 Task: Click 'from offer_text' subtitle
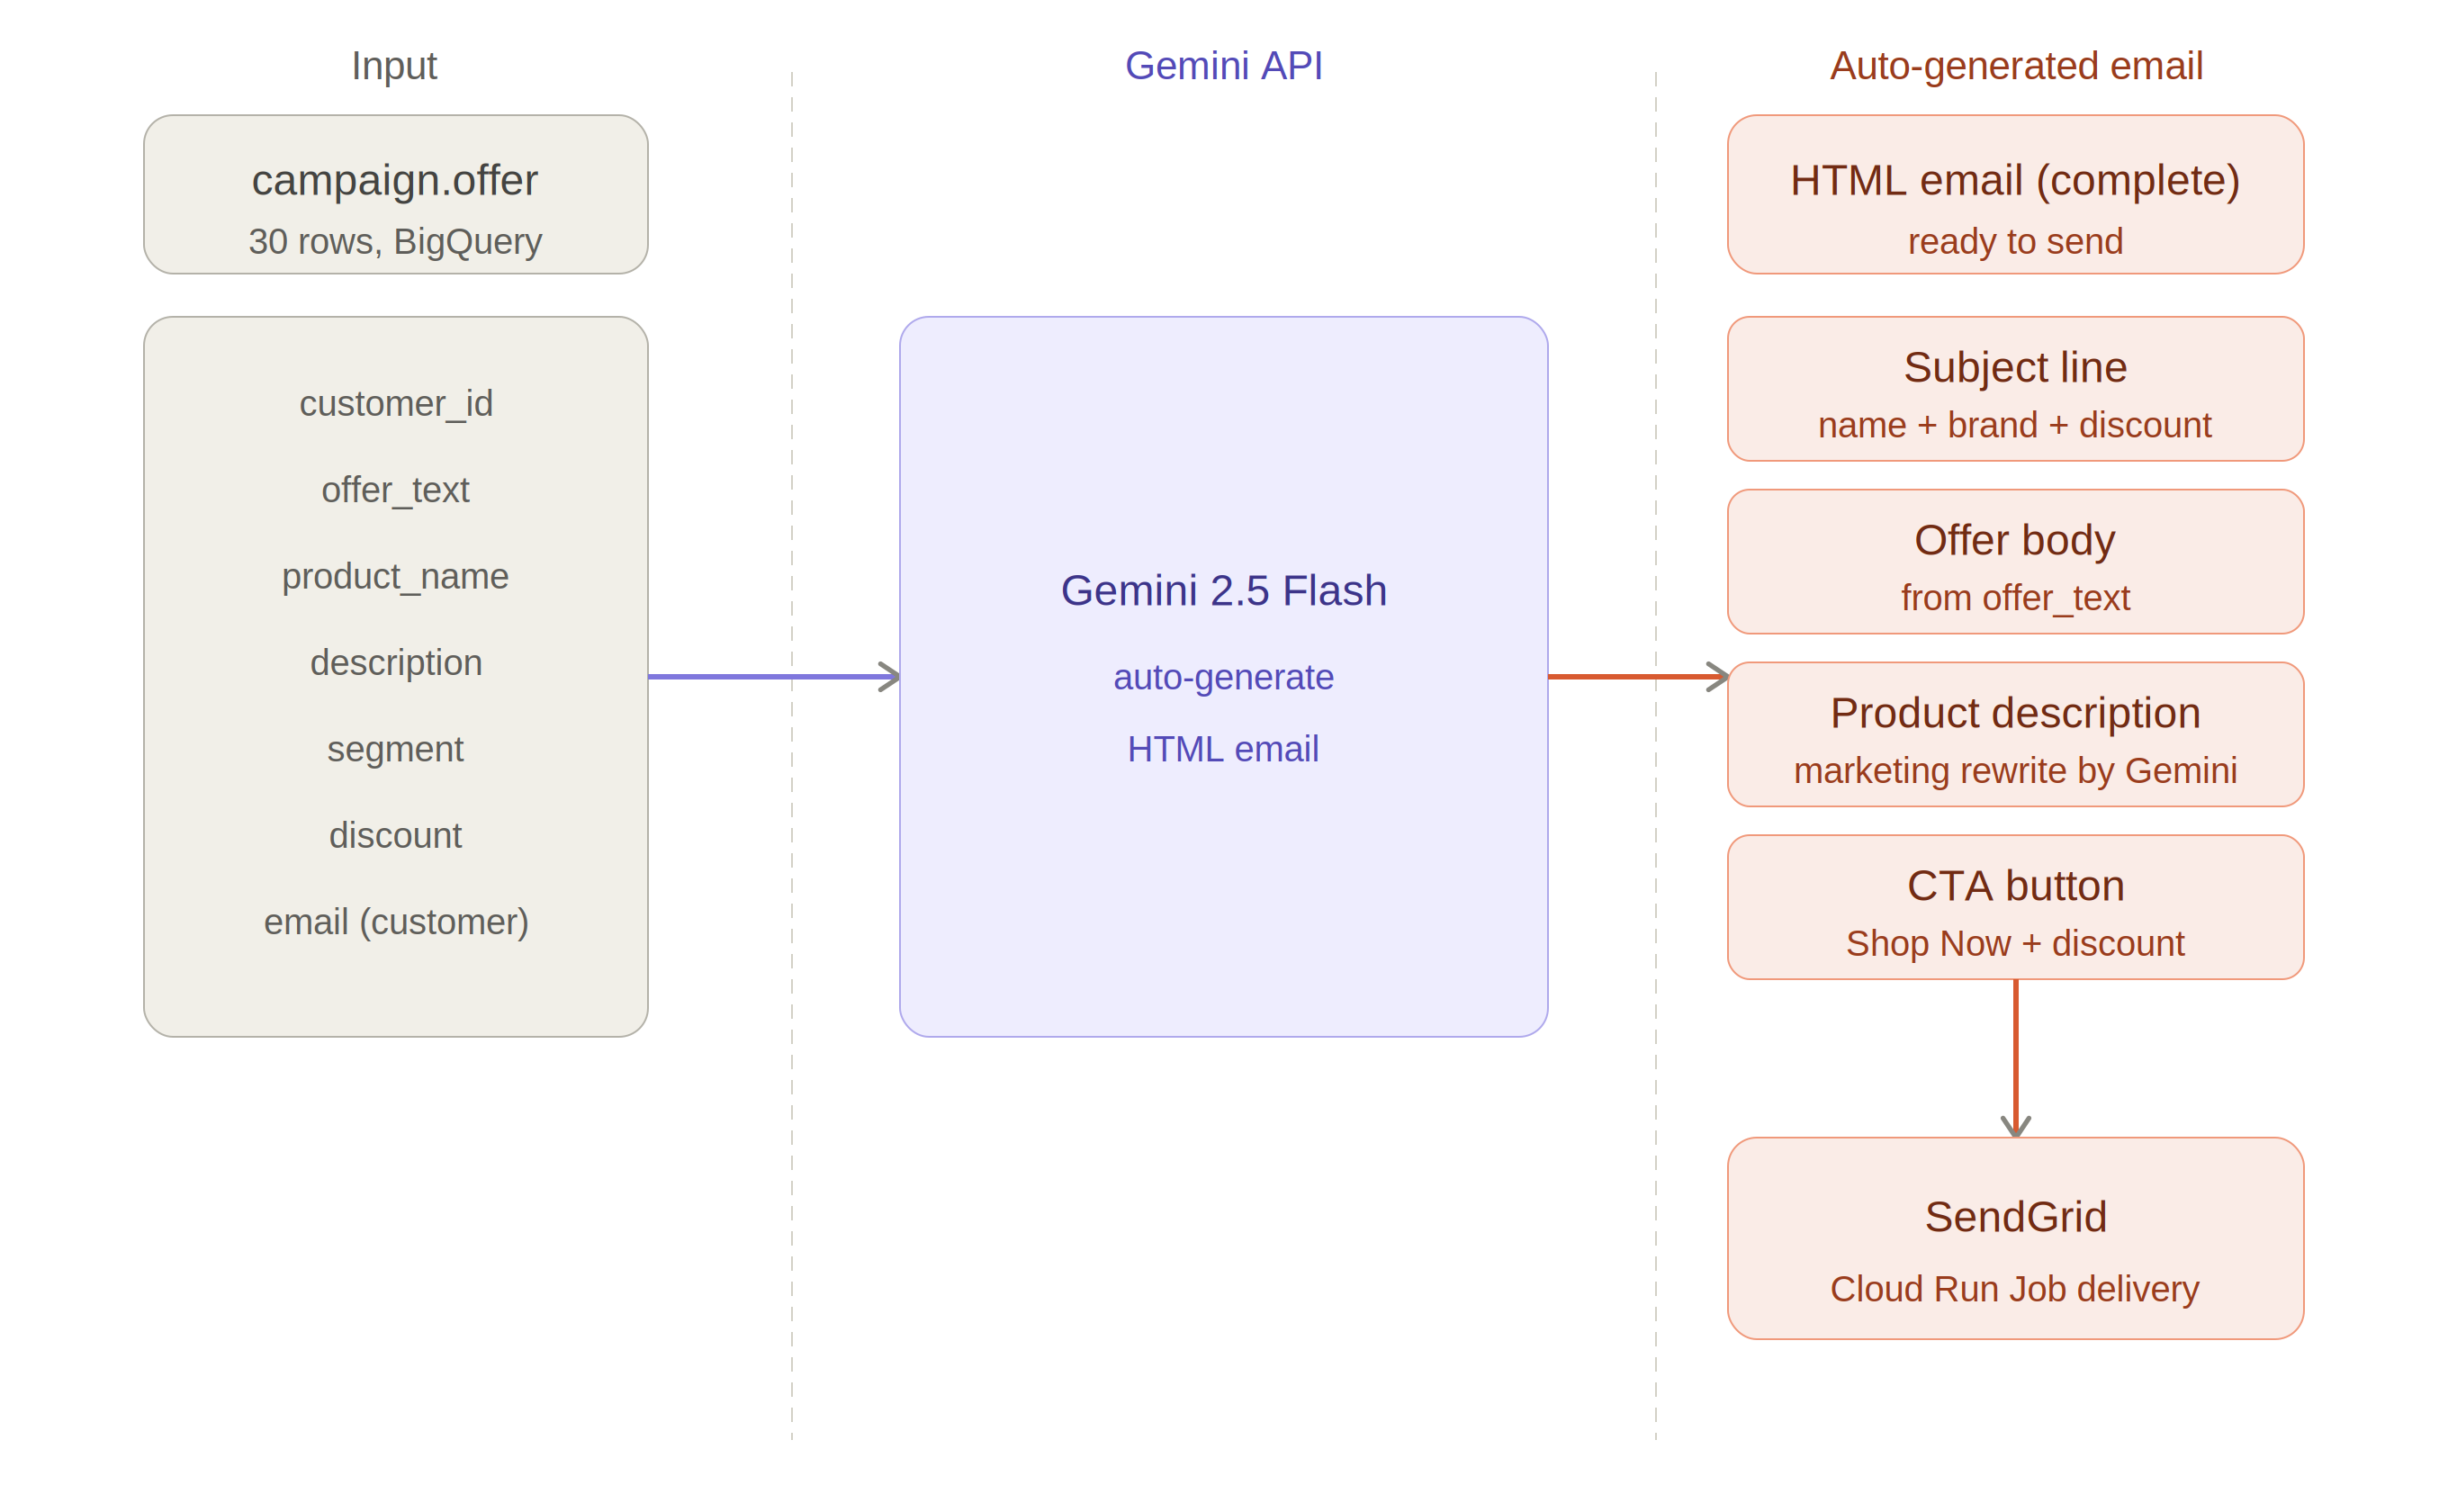2014,599
